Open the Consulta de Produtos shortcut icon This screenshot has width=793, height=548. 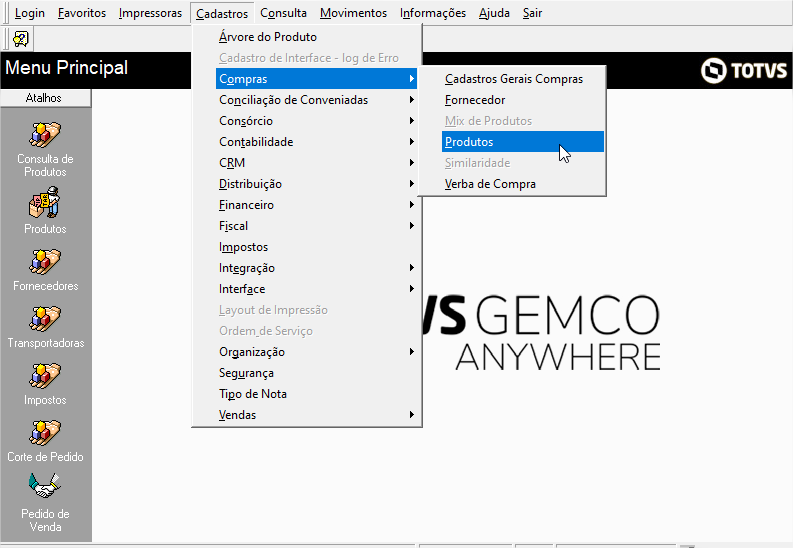tap(45, 135)
